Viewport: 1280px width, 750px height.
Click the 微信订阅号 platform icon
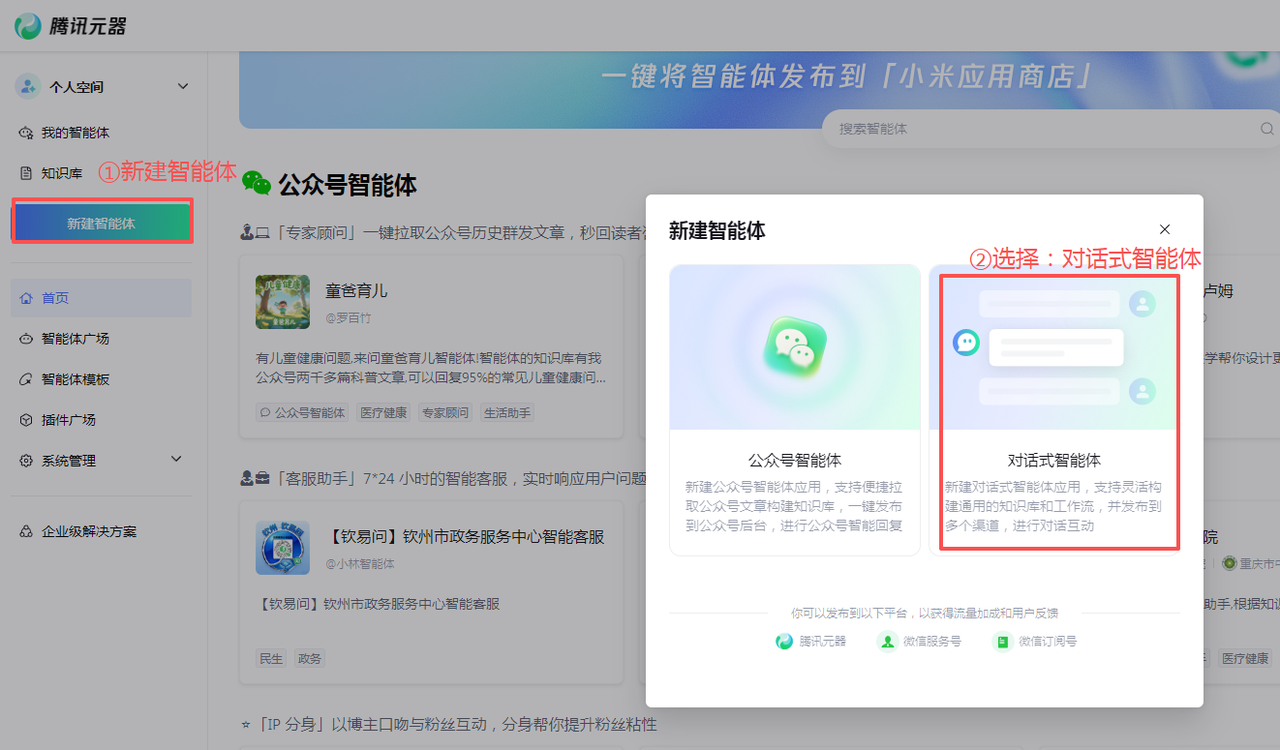[x=1002, y=642]
